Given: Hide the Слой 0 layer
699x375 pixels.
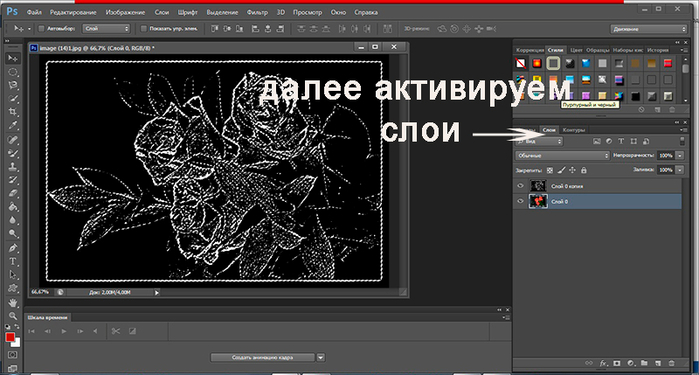Looking at the screenshot, I should (520, 202).
